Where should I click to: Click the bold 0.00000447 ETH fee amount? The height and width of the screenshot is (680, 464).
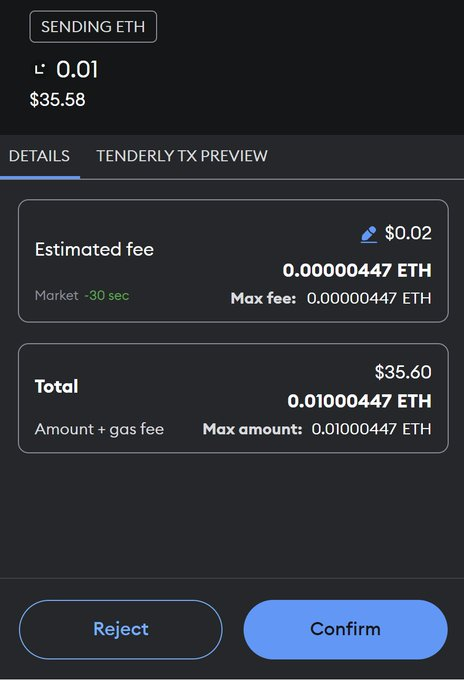click(357, 270)
